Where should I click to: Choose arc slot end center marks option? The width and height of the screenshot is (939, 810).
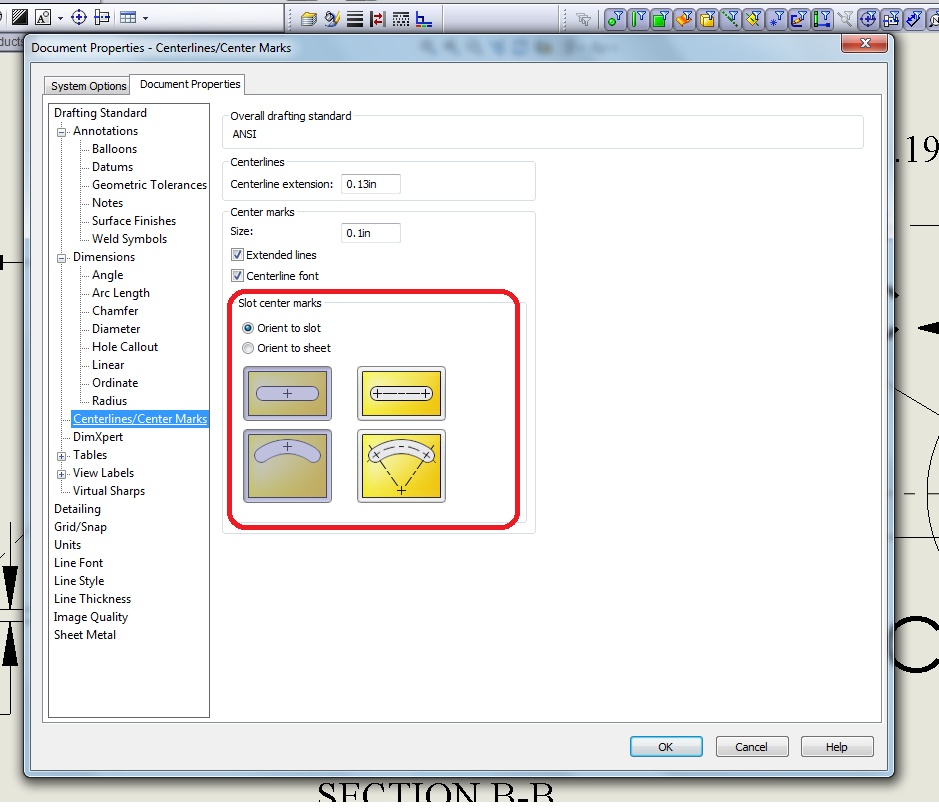click(x=401, y=466)
